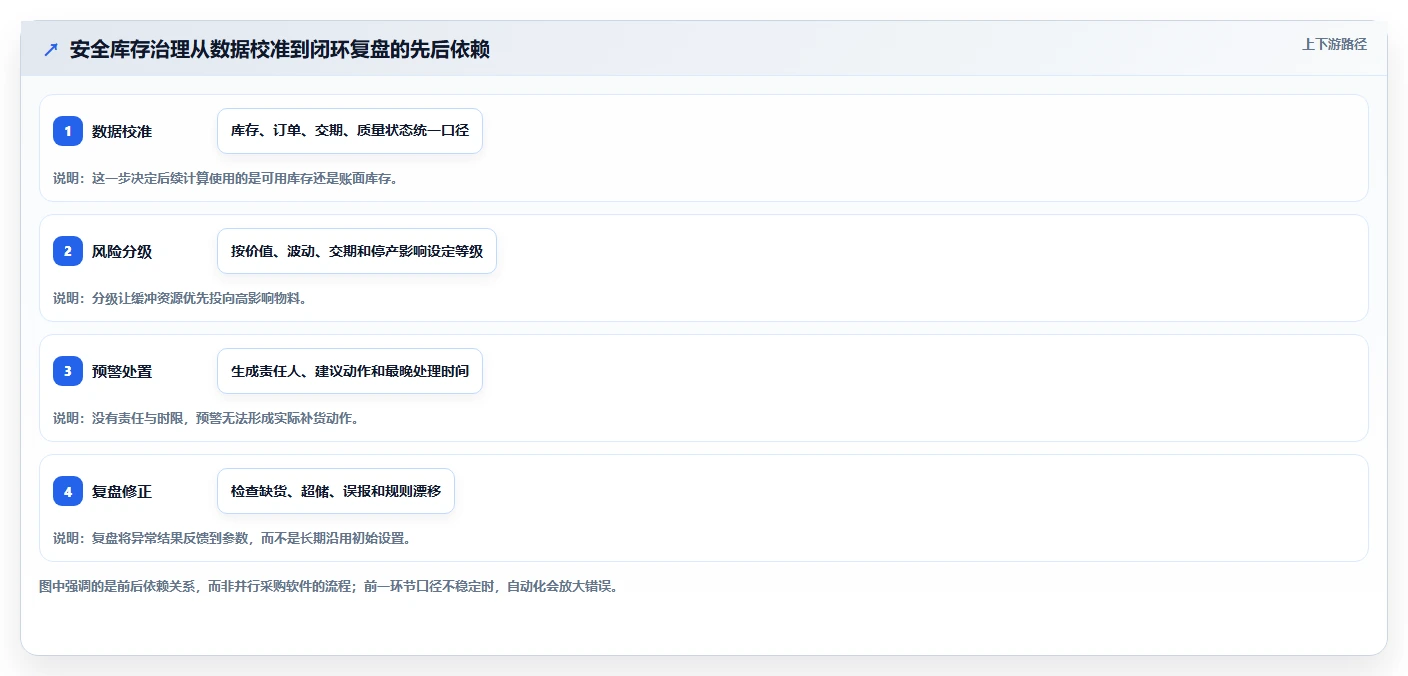The height and width of the screenshot is (676, 1408).
Task: Click the 上下游路径 label in header
Action: click(1334, 44)
